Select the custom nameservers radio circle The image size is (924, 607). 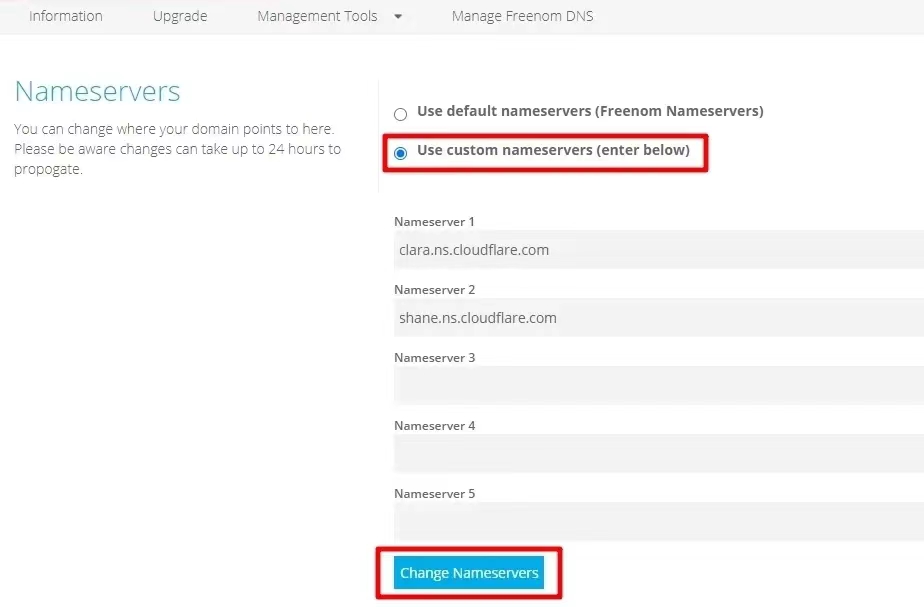click(401, 153)
